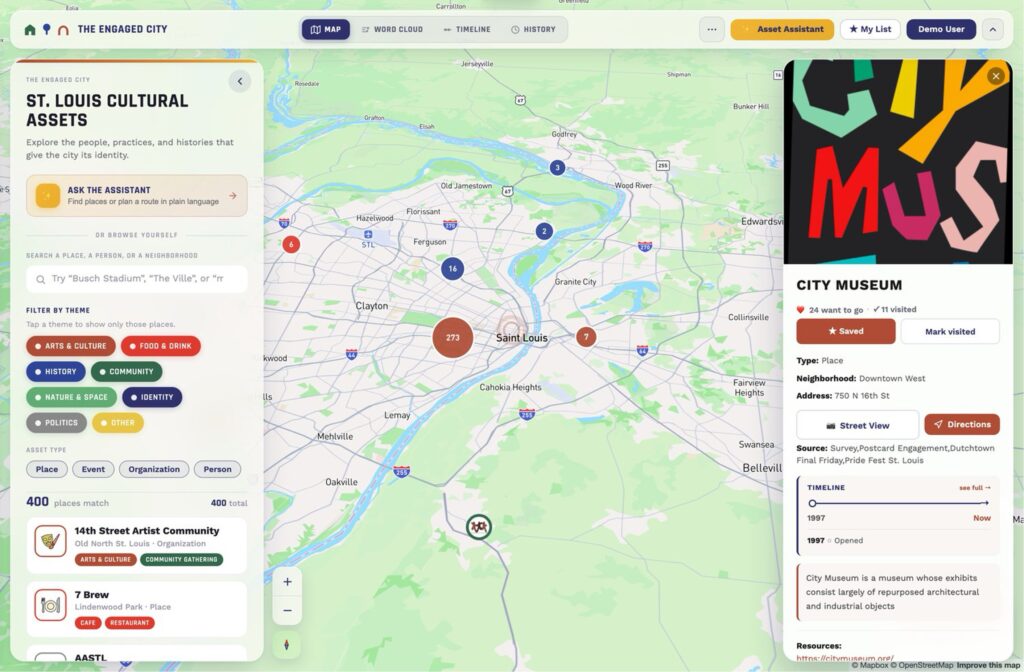This screenshot has width=1024, height=672.
Task: Click the 7 cluster marker near Saint Louis
Action: point(586,337)
